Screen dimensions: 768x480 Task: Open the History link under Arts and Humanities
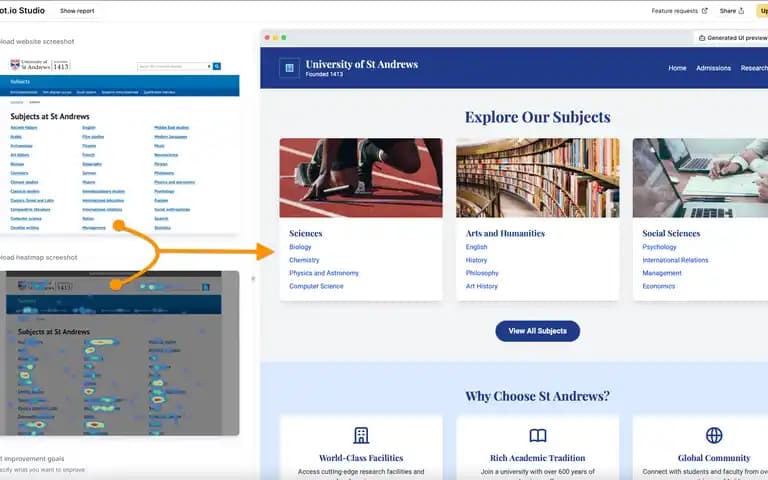[x=476, y=260]
